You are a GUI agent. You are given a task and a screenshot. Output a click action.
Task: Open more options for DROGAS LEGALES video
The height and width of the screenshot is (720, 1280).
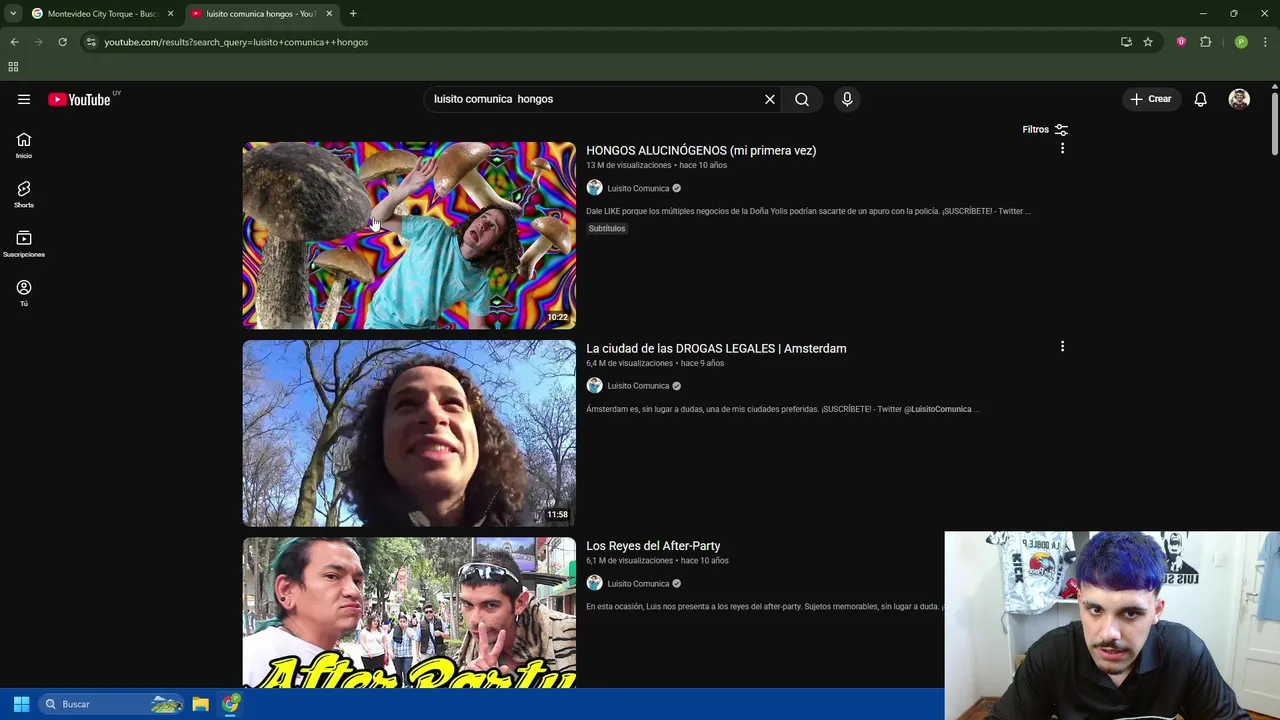pyautogui.click(x=1062, y=346)
